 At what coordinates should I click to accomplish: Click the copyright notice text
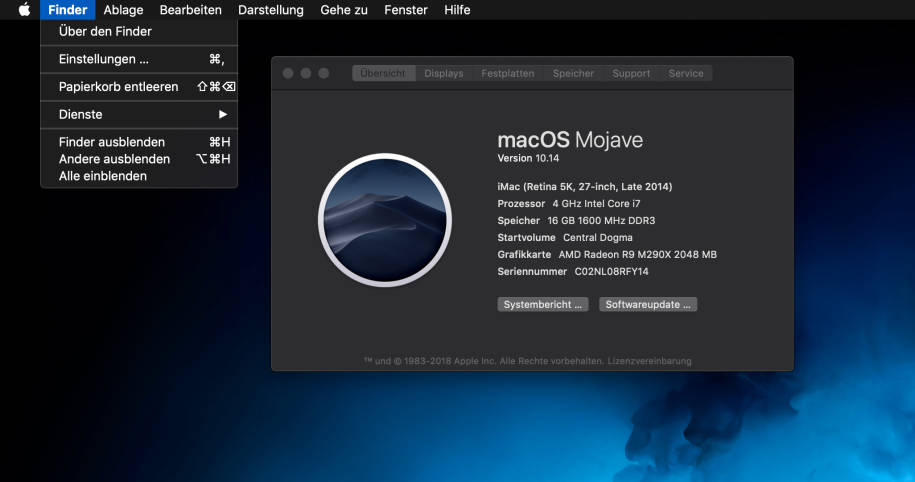483,361
